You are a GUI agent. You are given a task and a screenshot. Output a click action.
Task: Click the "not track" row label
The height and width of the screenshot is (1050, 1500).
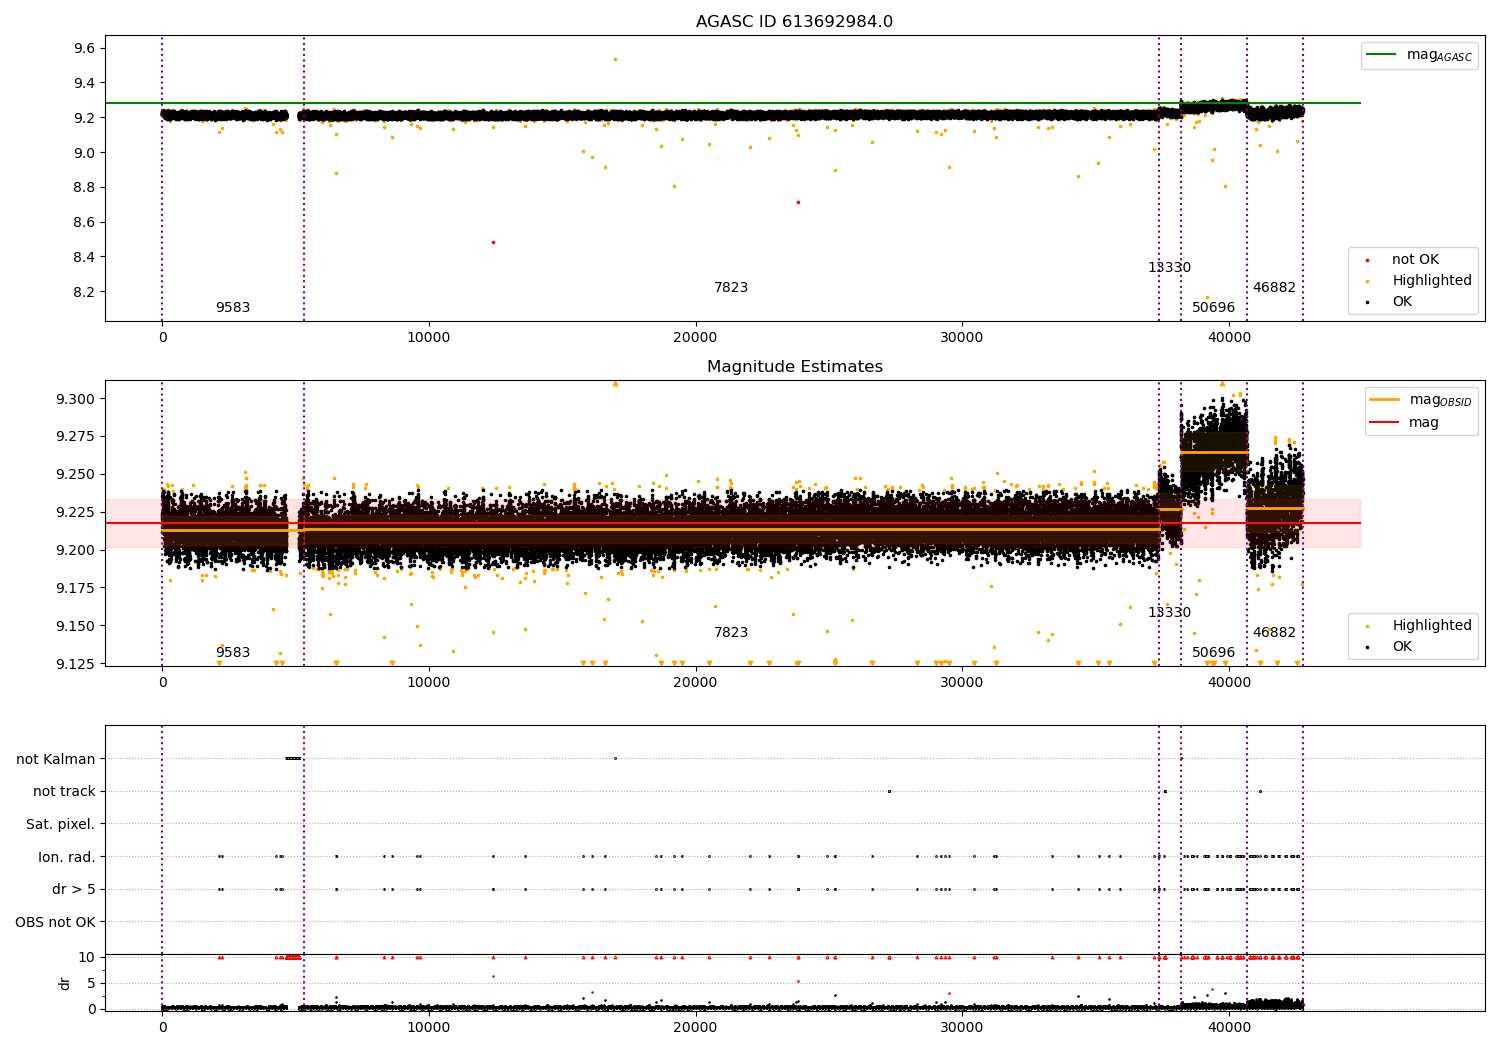tap(64, 792)
